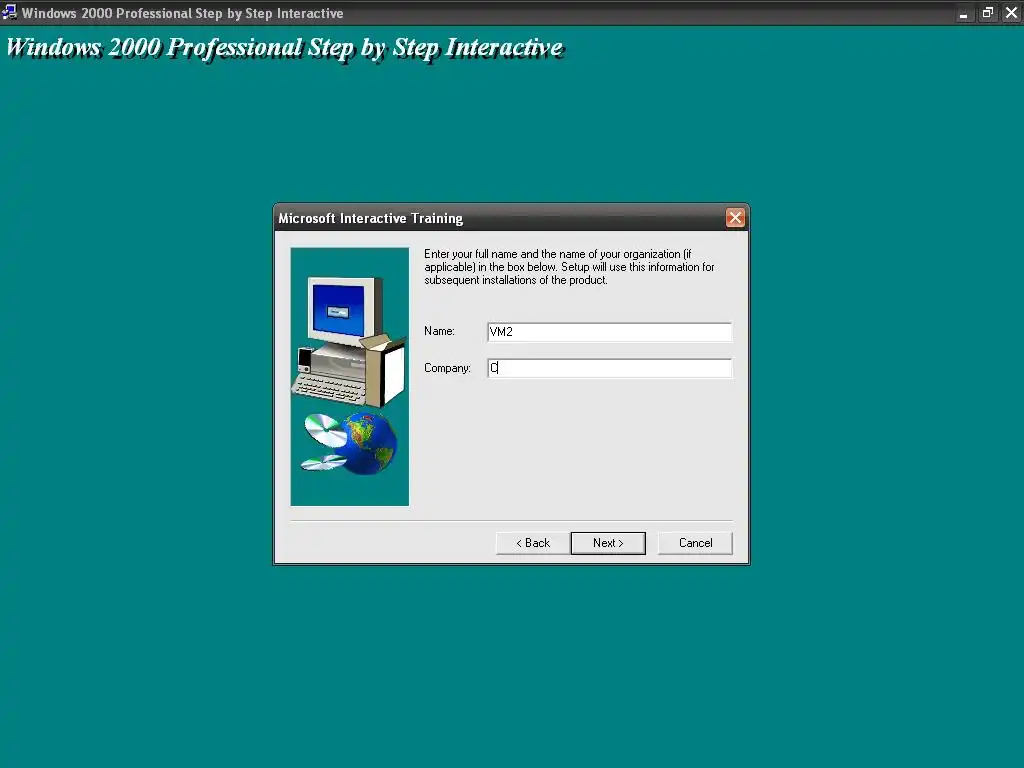This screenshot has width=1024, height=768.
Task: Click into the Company text field
Action: tap(609, 368)
